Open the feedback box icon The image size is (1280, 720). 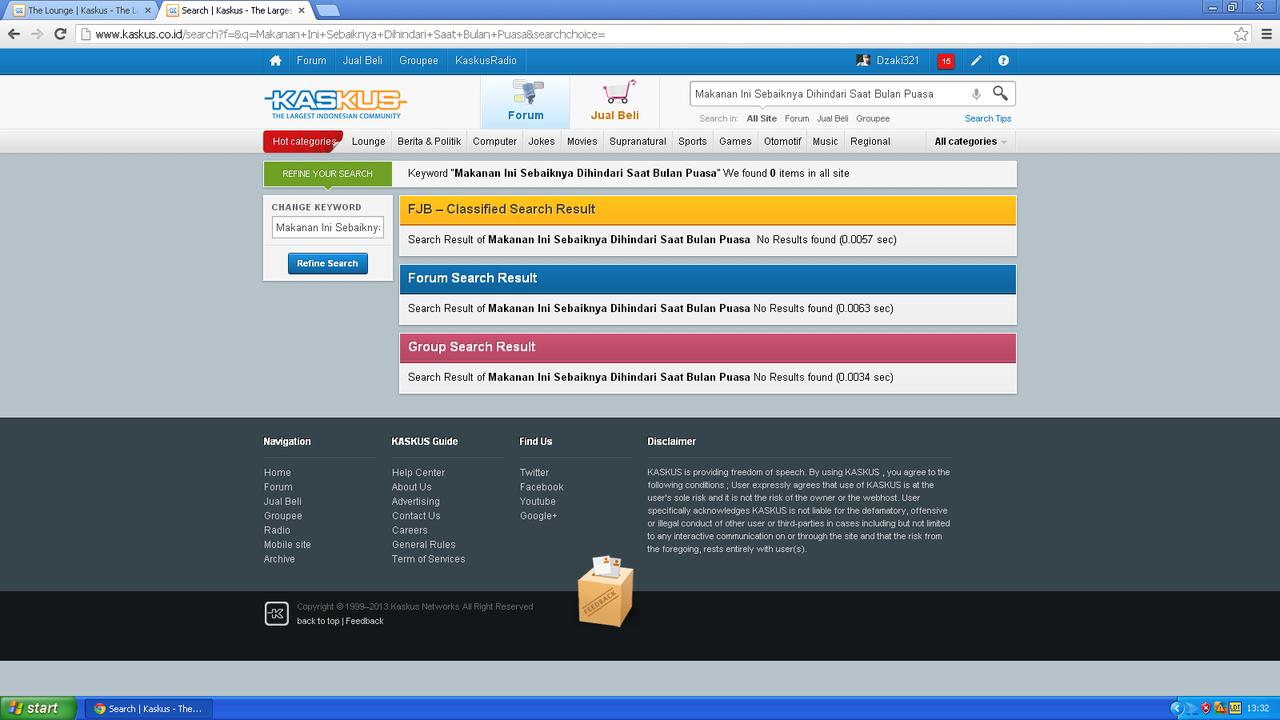[x=606, y=591]
